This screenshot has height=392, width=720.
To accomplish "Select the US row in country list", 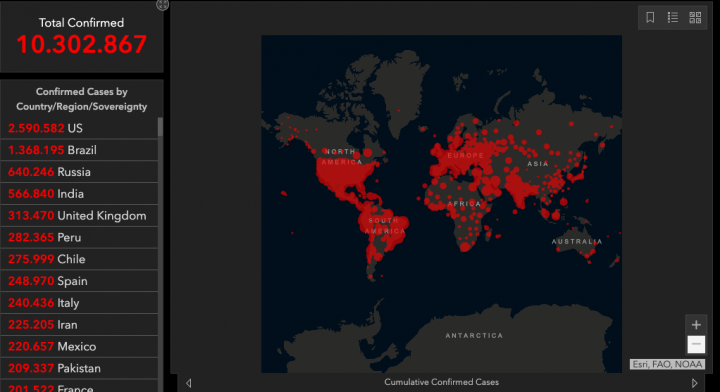I will pos(79,128).
